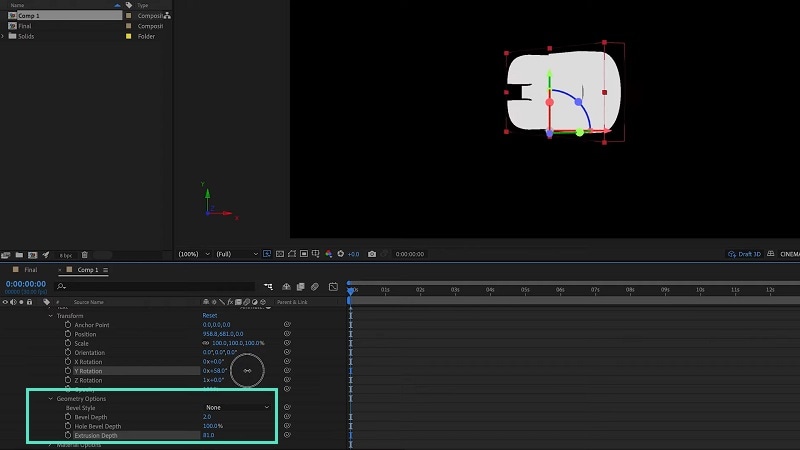Screen dimensions: 800x450
Task: Open the Bevel Style None dropdown
Action: pos(237,407)
